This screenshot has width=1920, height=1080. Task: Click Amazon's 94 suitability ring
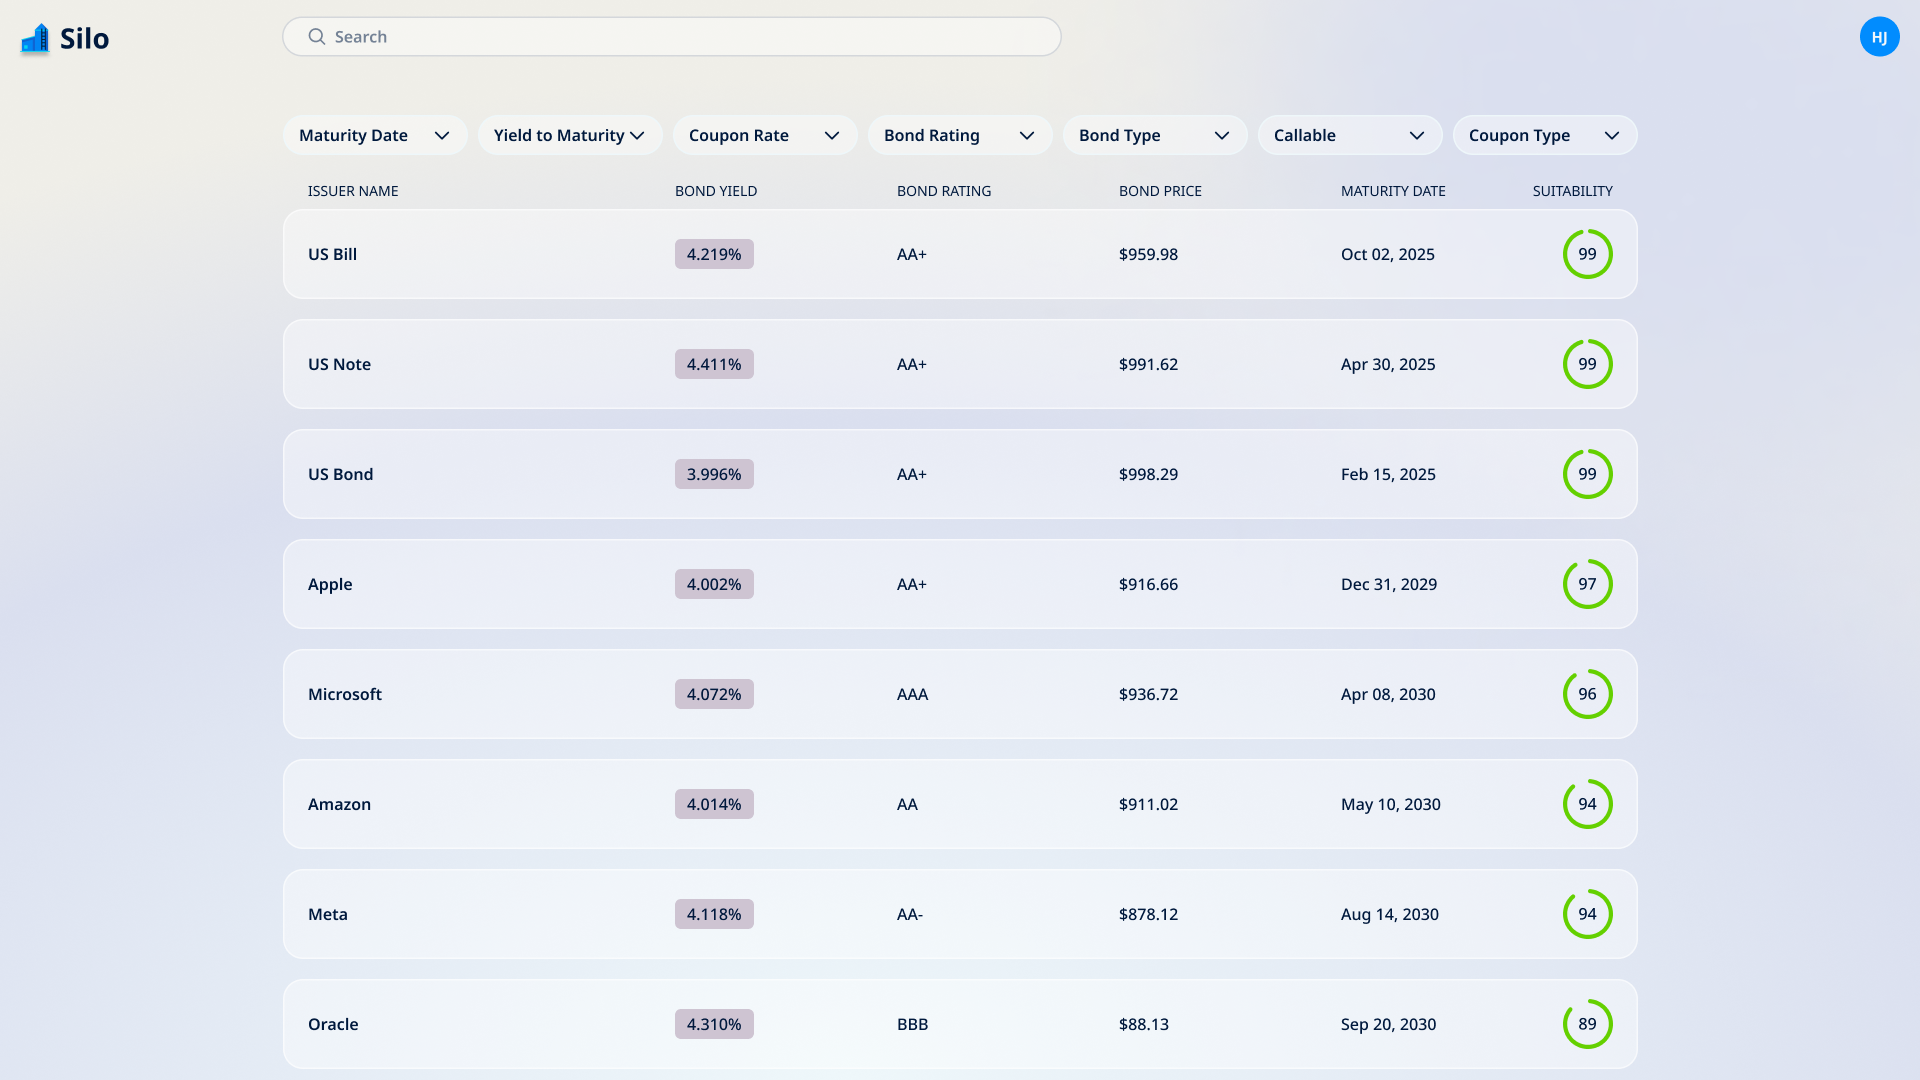pos(1587,804)
